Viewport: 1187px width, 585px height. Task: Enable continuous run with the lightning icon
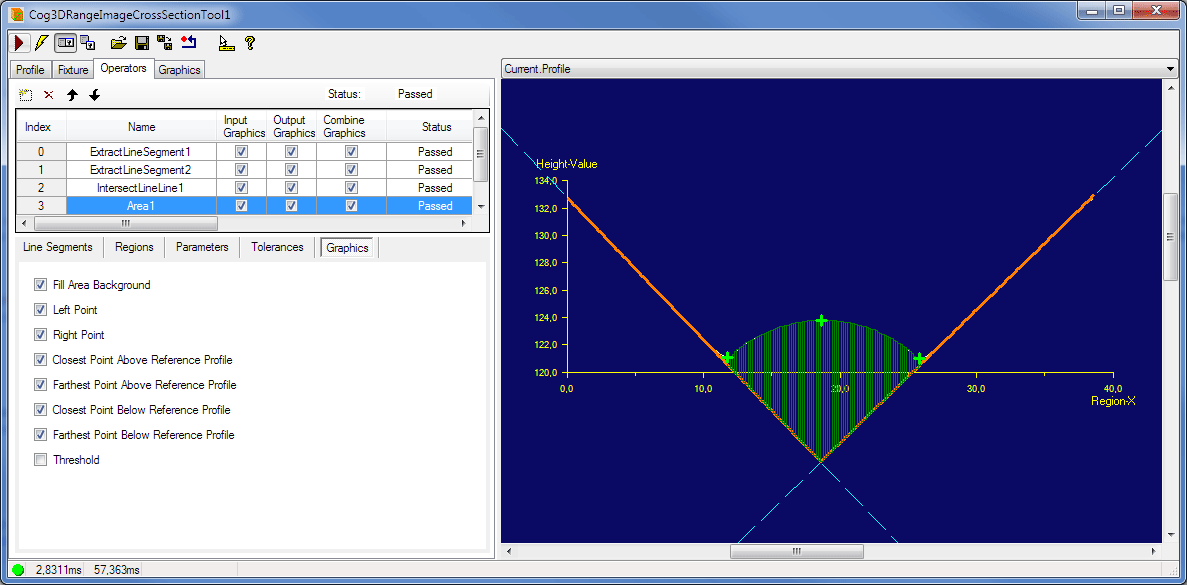click(x=41, y=42)
